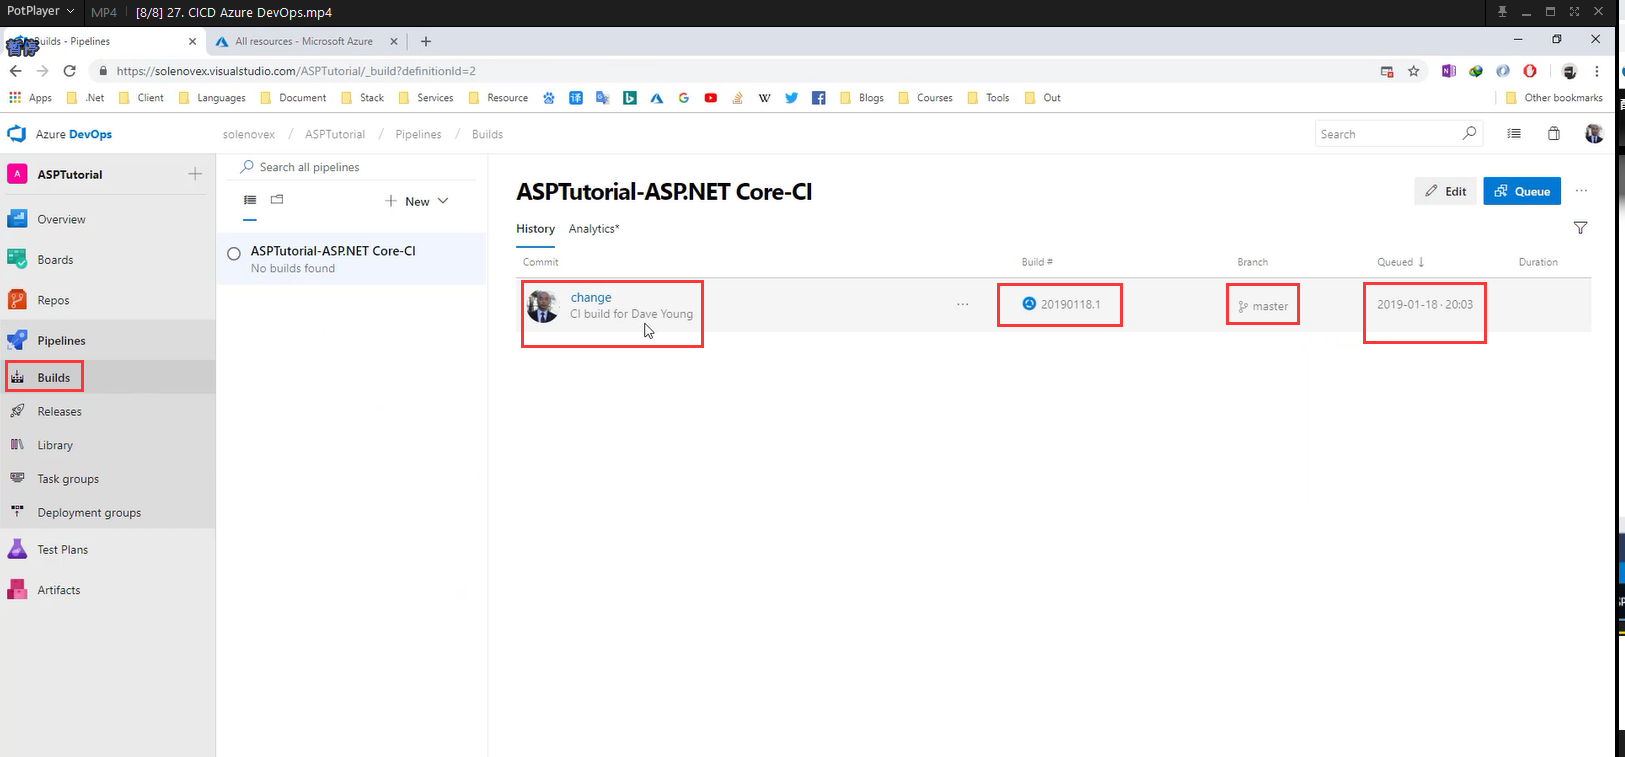The width and height of the screenshot is (1625, 757).
Task: Click the plus icon beside ASPTutorial project
Action: pos(195,174)
